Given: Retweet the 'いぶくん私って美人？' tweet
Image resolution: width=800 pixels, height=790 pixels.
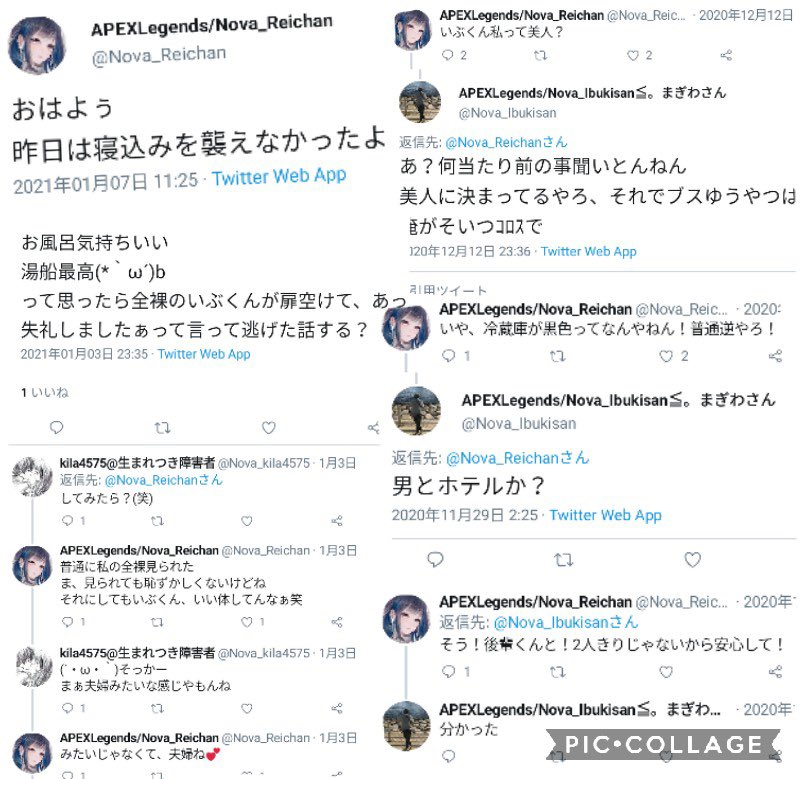Looking at the screenshot, I should tap(540, 55).
